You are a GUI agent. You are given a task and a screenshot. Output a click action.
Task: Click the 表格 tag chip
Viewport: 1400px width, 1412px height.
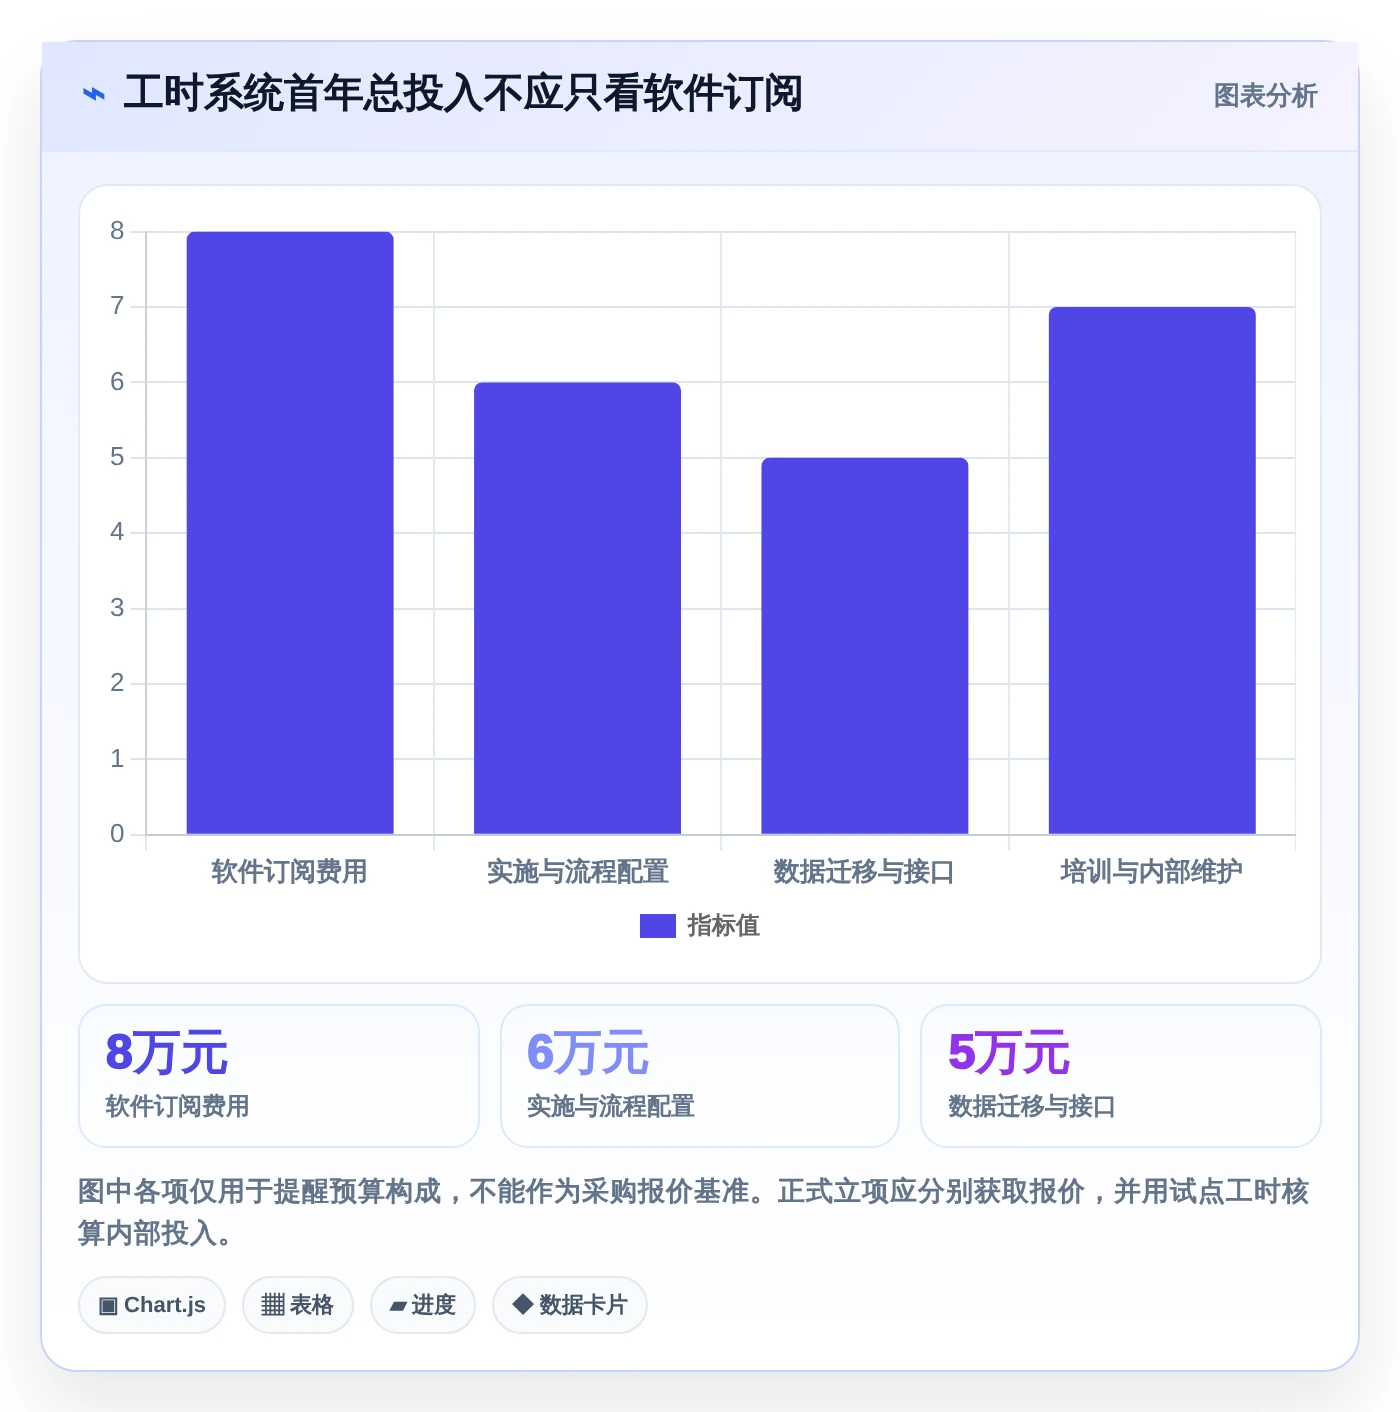[x=298, y=1305]
